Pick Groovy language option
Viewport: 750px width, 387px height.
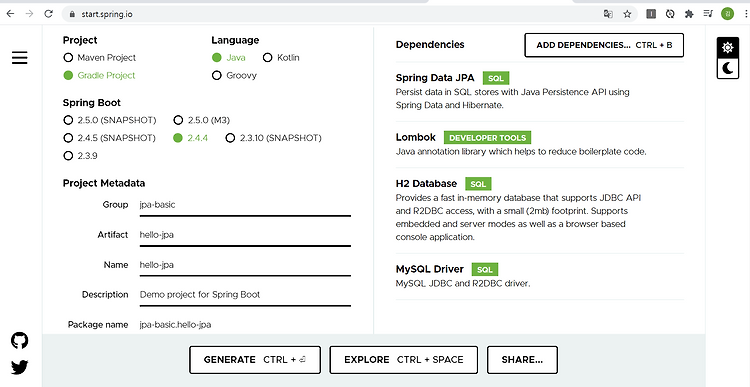[234, 76]
